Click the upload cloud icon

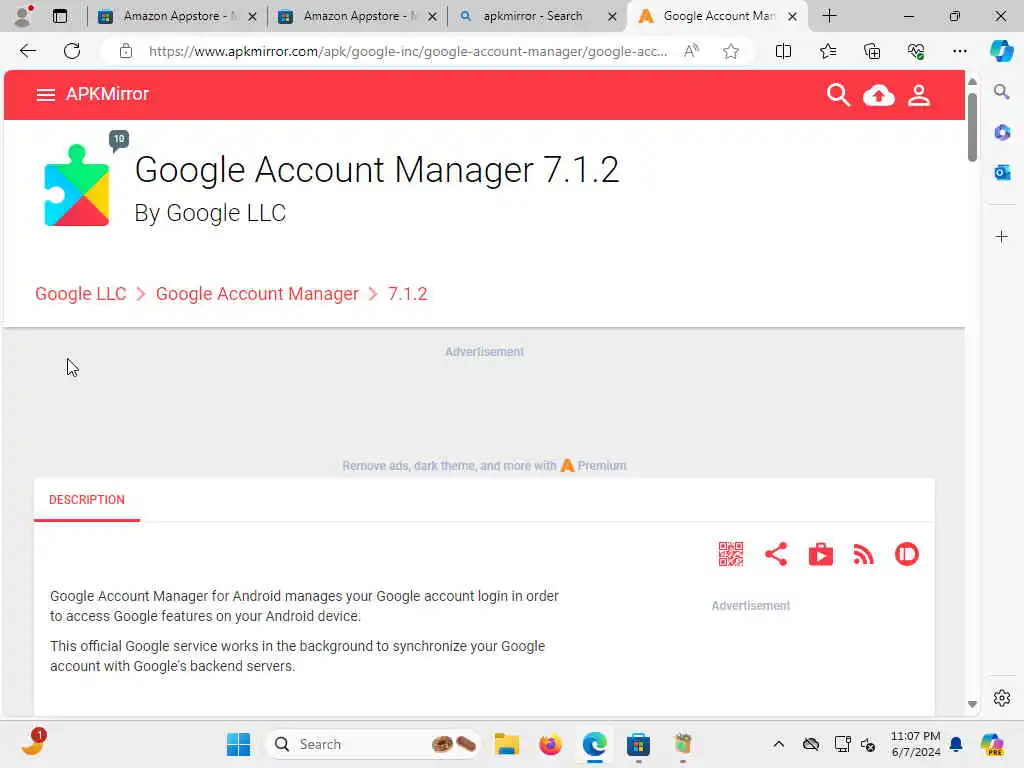879,95
